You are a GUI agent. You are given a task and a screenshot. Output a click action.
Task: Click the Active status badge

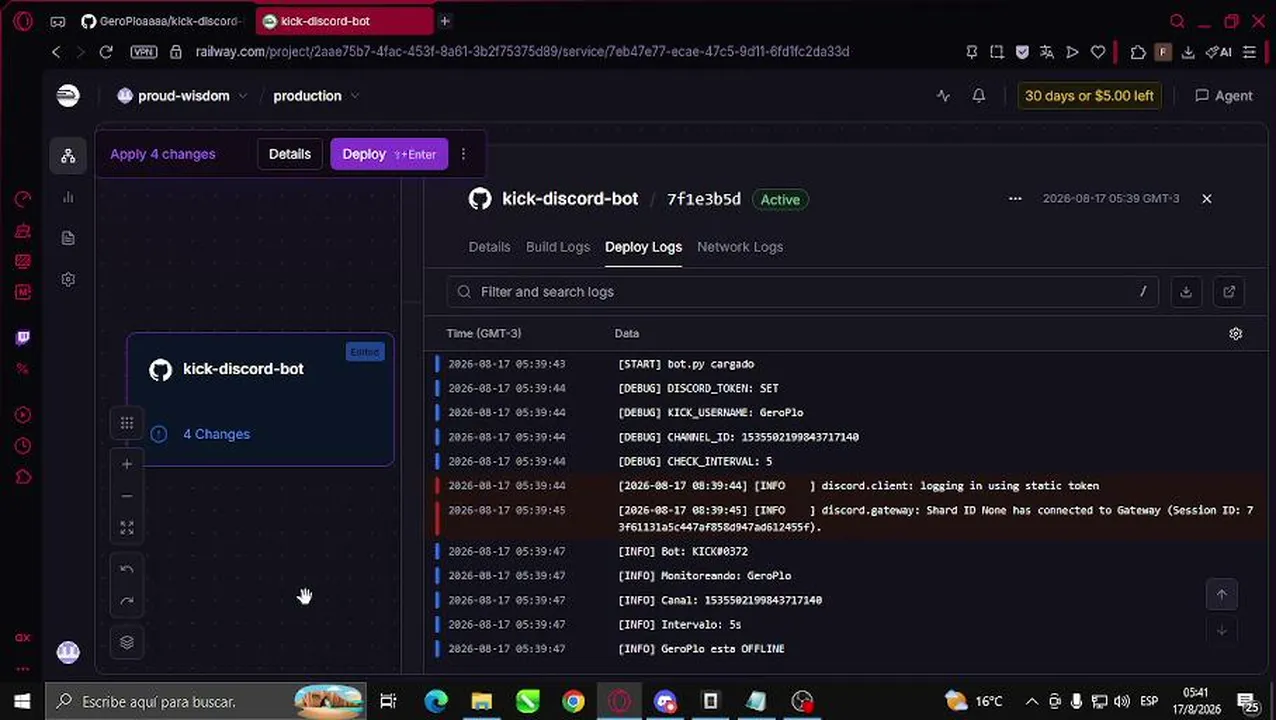click(x=780, y=199)
